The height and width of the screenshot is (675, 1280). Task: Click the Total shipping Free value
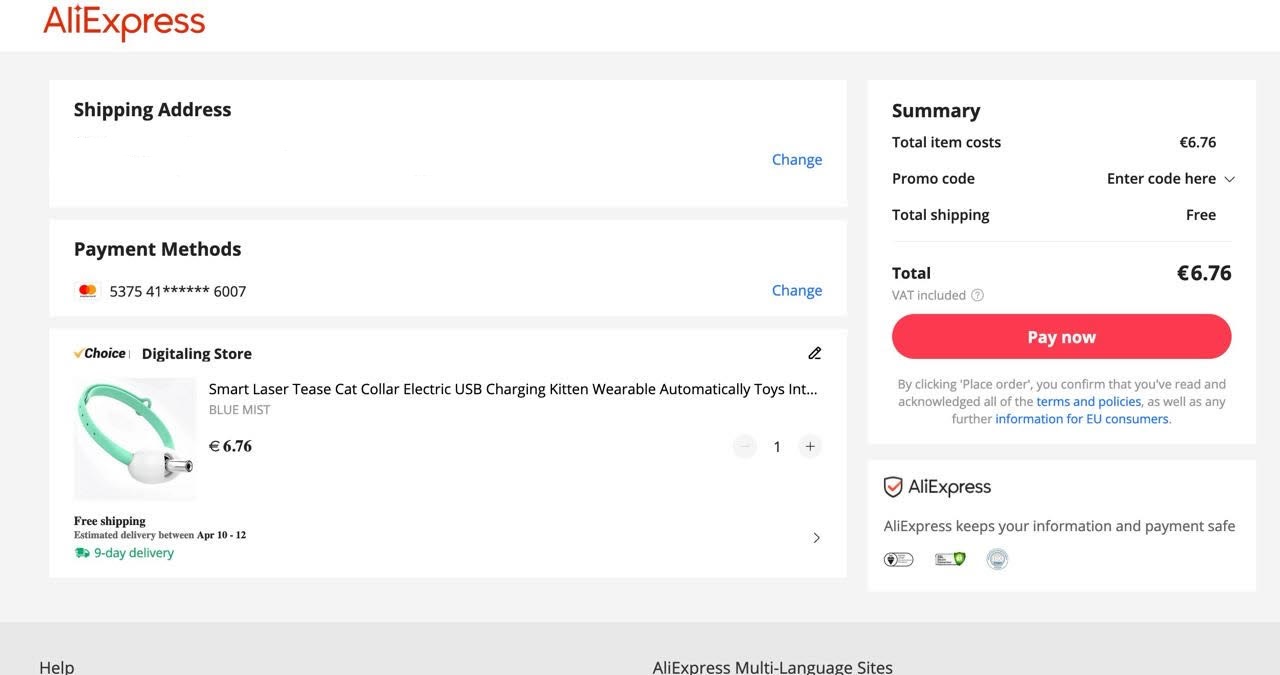coord(1201,215)
